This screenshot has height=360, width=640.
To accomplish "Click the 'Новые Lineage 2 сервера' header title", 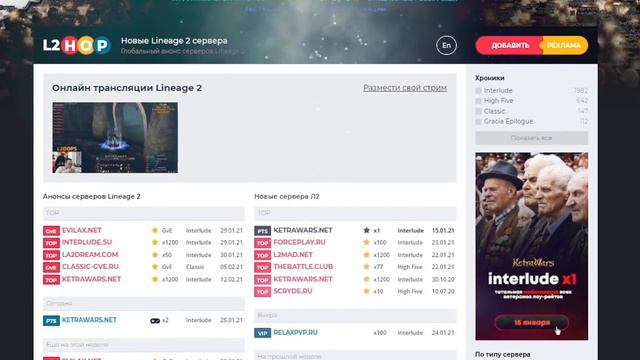I will point(174,40).
